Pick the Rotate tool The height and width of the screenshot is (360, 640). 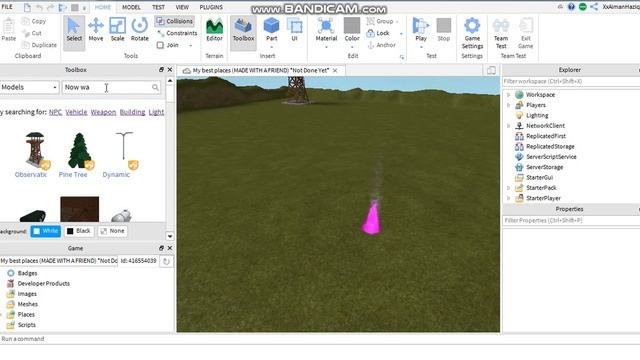pyautogui.click(x=140, y=30)
